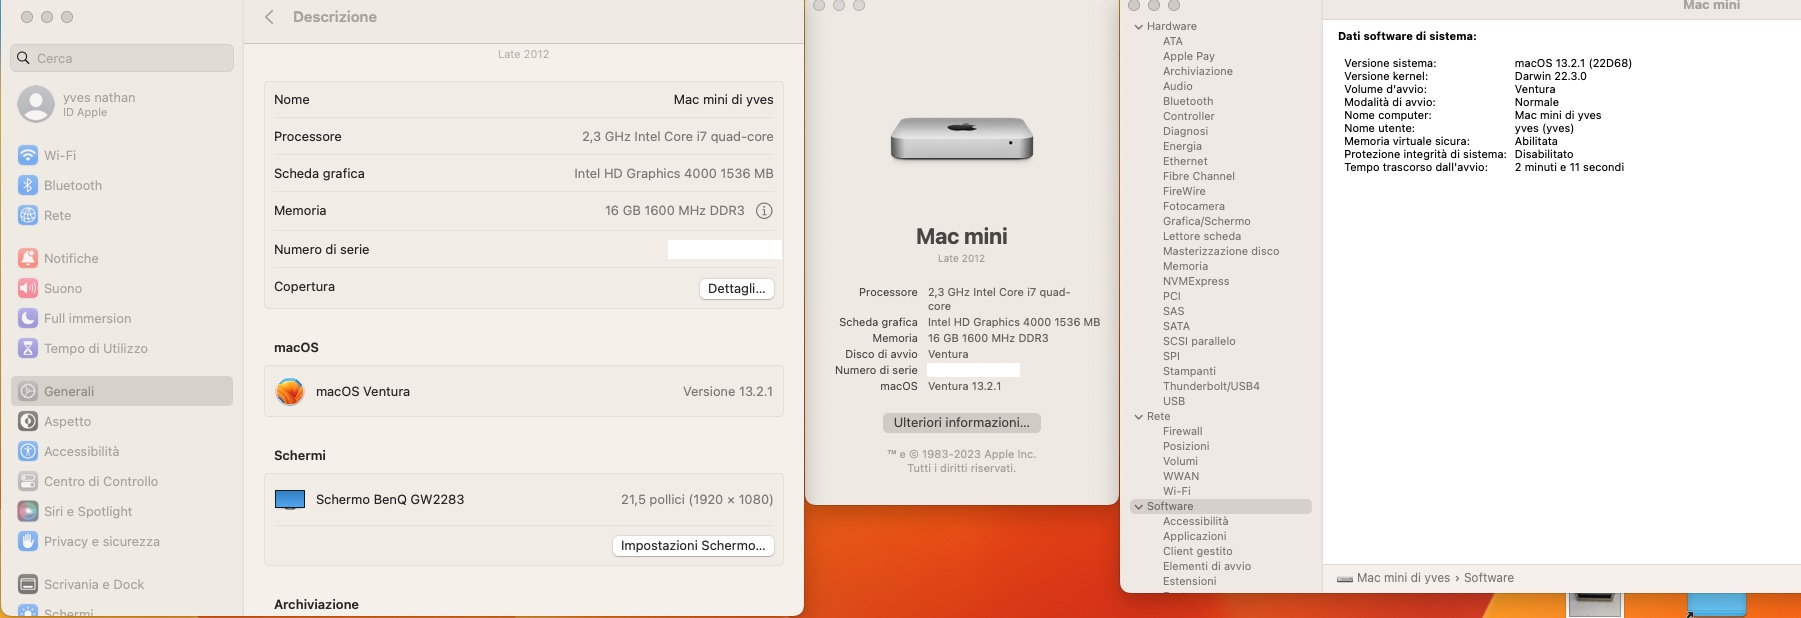Open Accessibilità icon in System Settings sidebar
1801x618 pixels.
click(x=28, y=451)
